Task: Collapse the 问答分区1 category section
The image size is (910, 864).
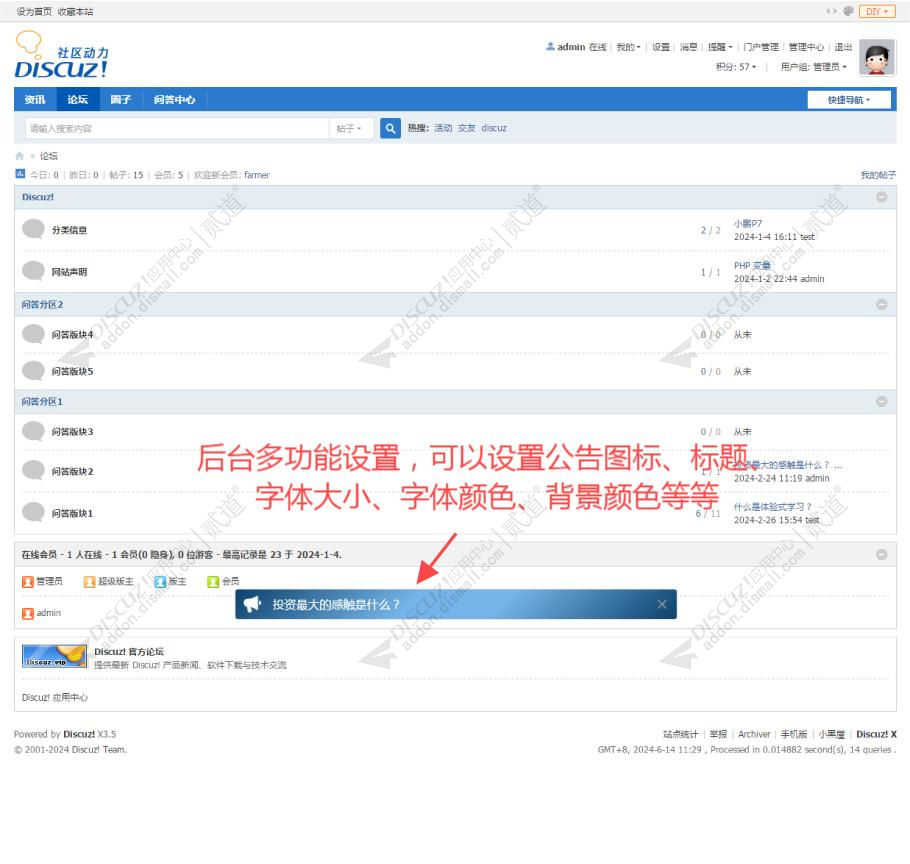Action: tap(882, 402)
